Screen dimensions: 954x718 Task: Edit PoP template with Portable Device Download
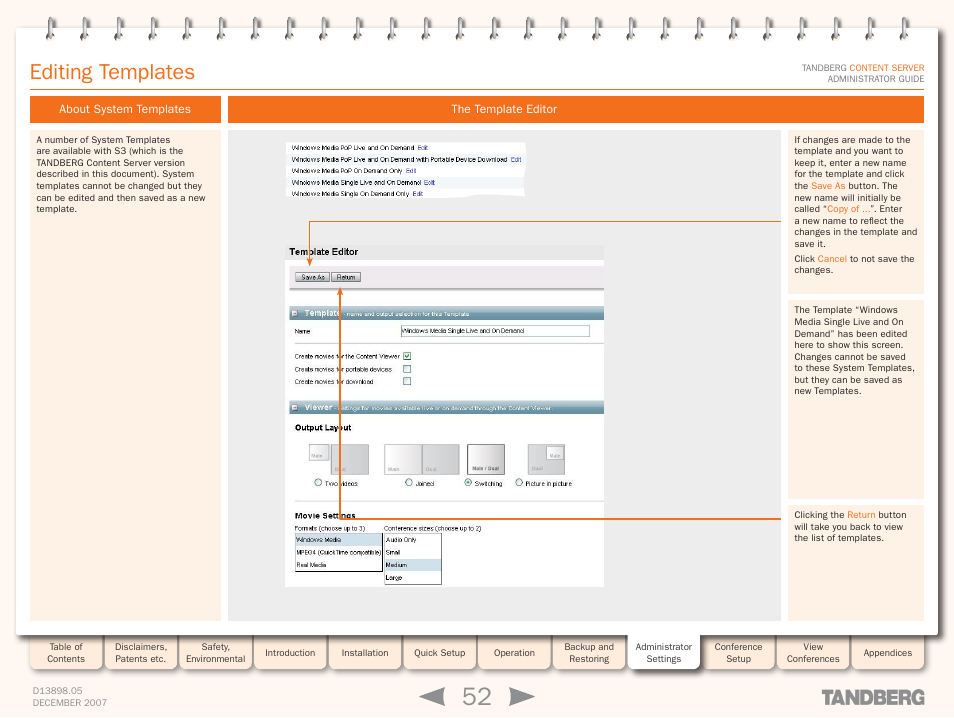click(516, 159)
